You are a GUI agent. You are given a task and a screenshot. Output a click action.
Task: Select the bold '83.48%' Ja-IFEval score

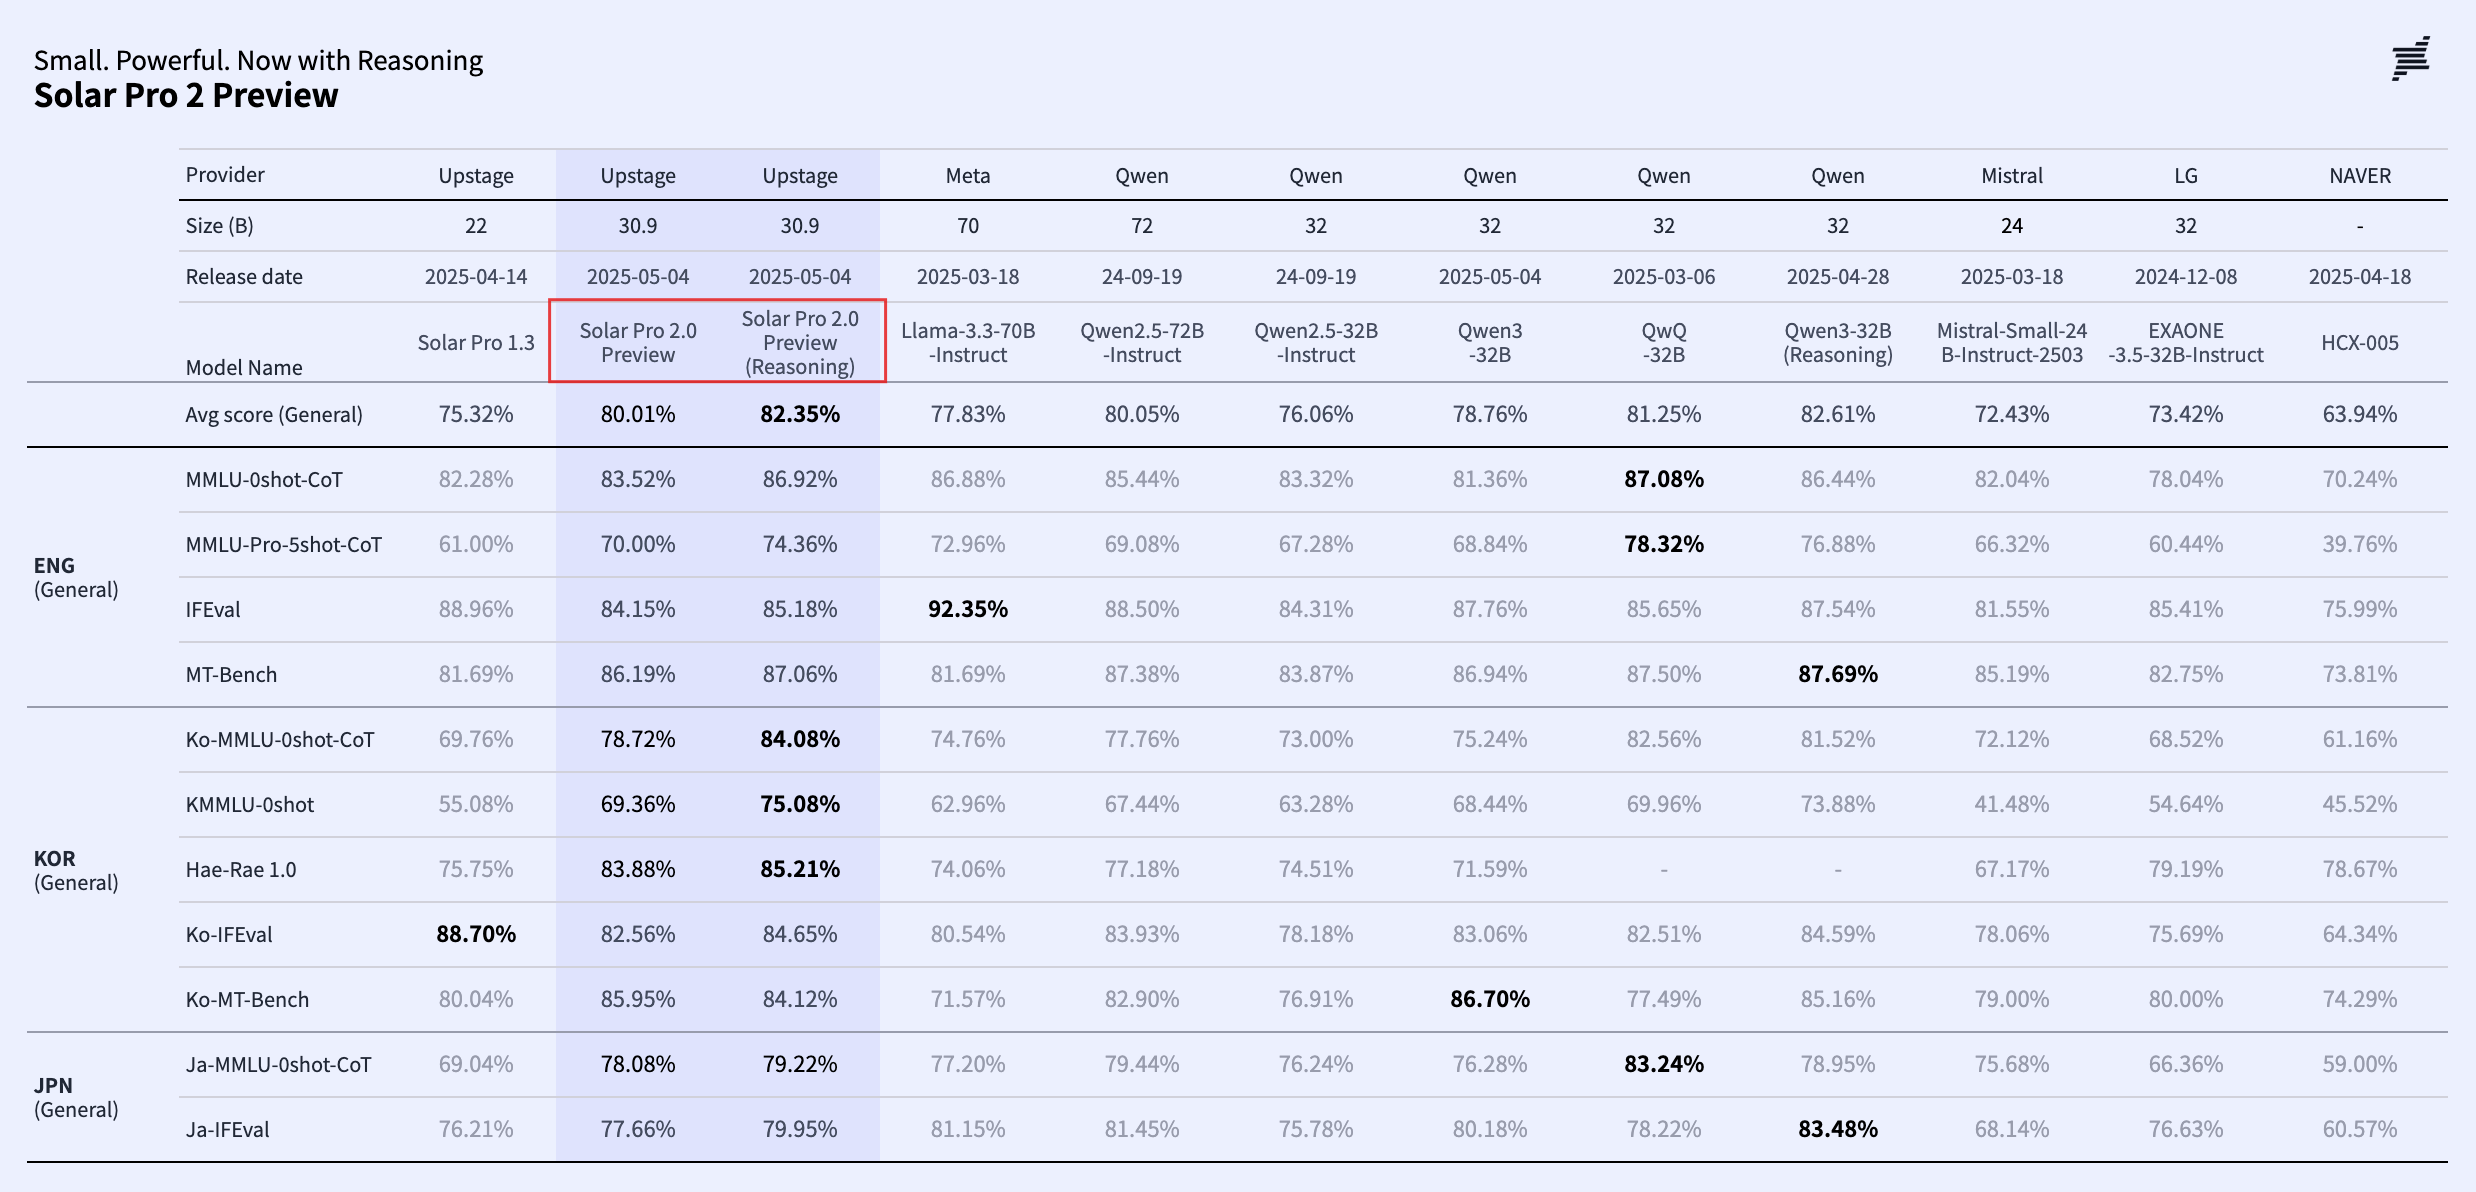pos(1838,1129)
